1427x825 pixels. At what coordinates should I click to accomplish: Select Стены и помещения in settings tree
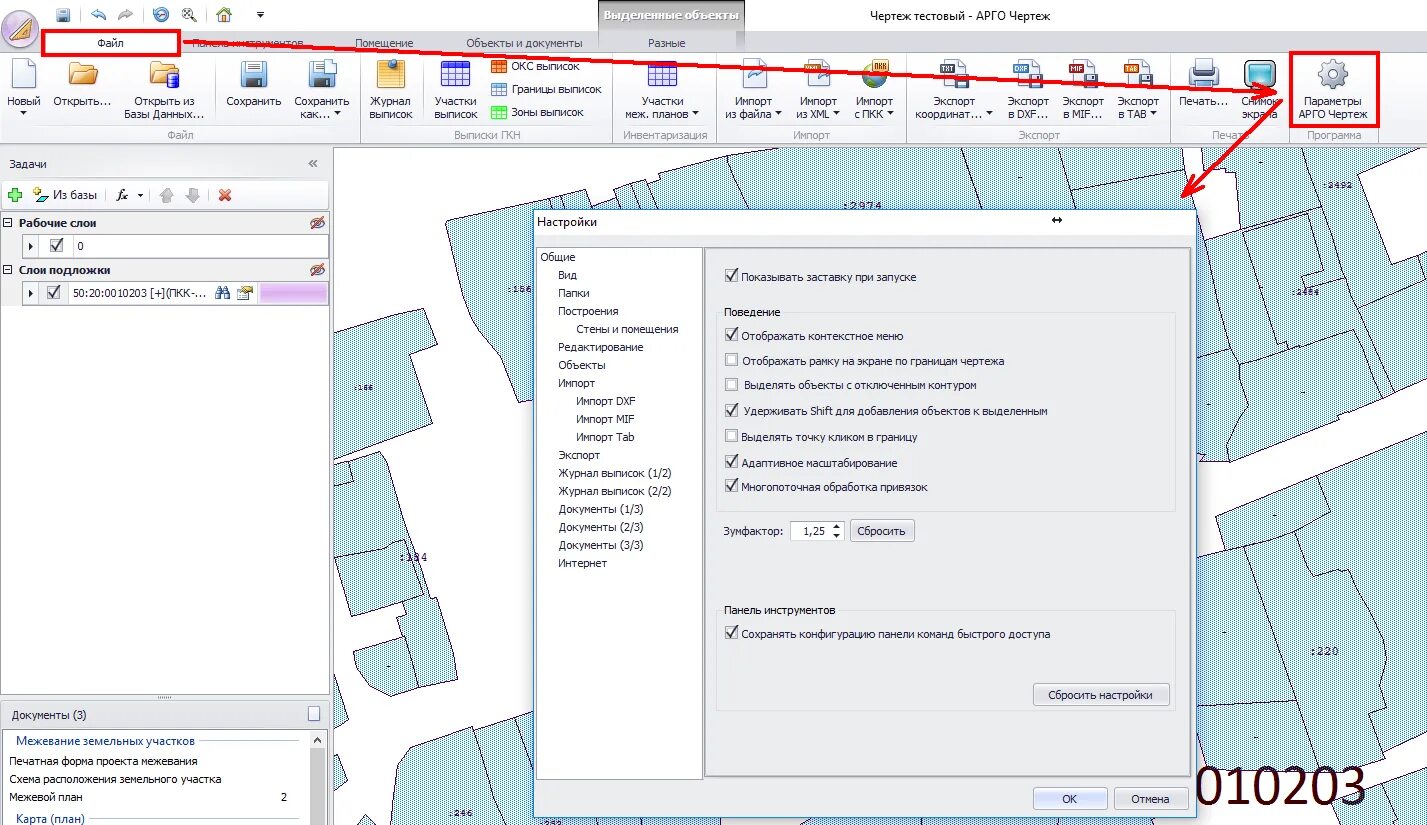point(627,329)
